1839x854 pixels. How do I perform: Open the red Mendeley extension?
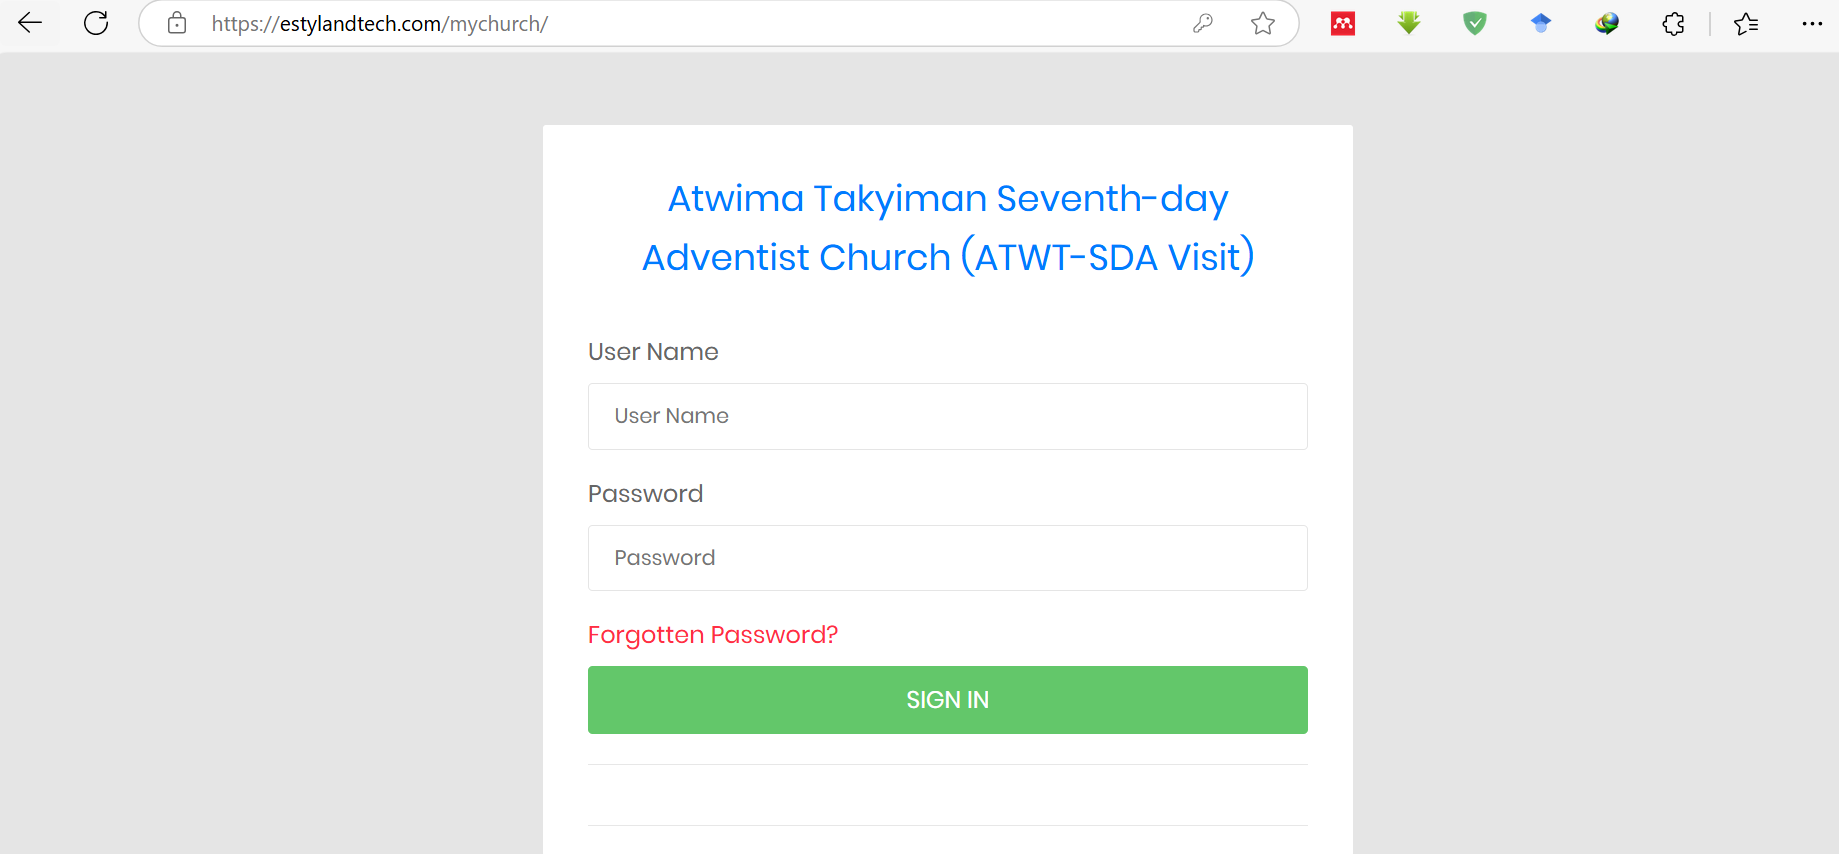pyautogui.click(x=1343, y=23)
